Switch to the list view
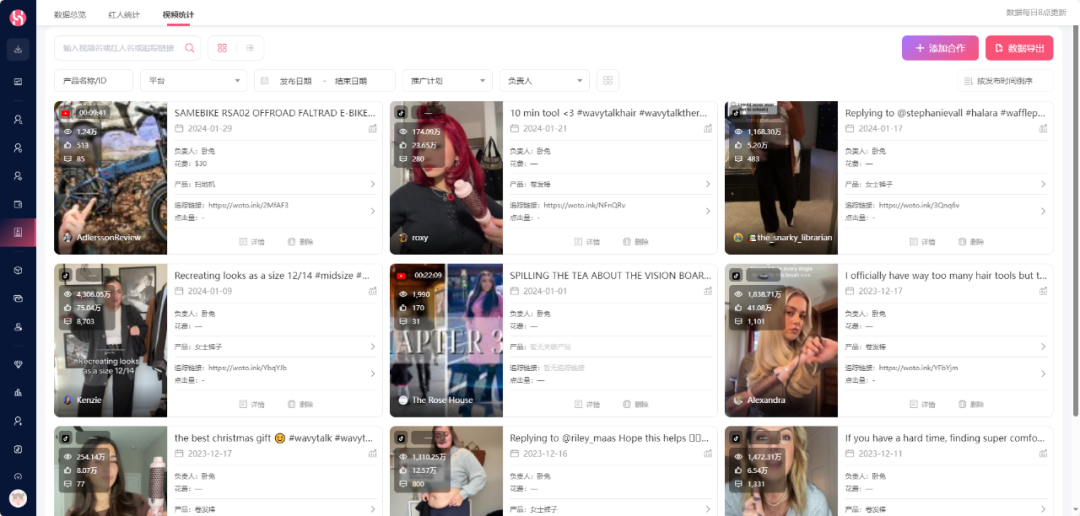The image size is (1080, 516). coord(250,48)
